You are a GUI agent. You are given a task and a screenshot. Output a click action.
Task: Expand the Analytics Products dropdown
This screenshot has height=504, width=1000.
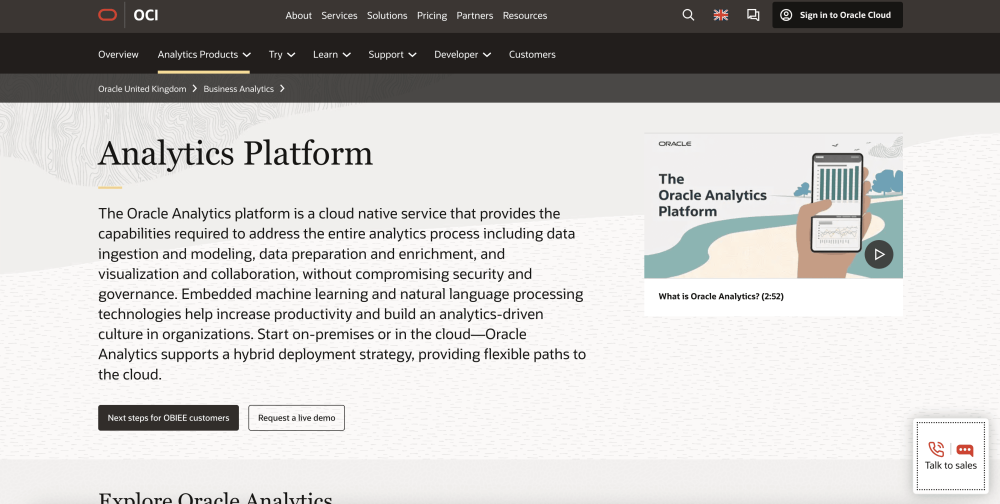click(x=203, y=54)
